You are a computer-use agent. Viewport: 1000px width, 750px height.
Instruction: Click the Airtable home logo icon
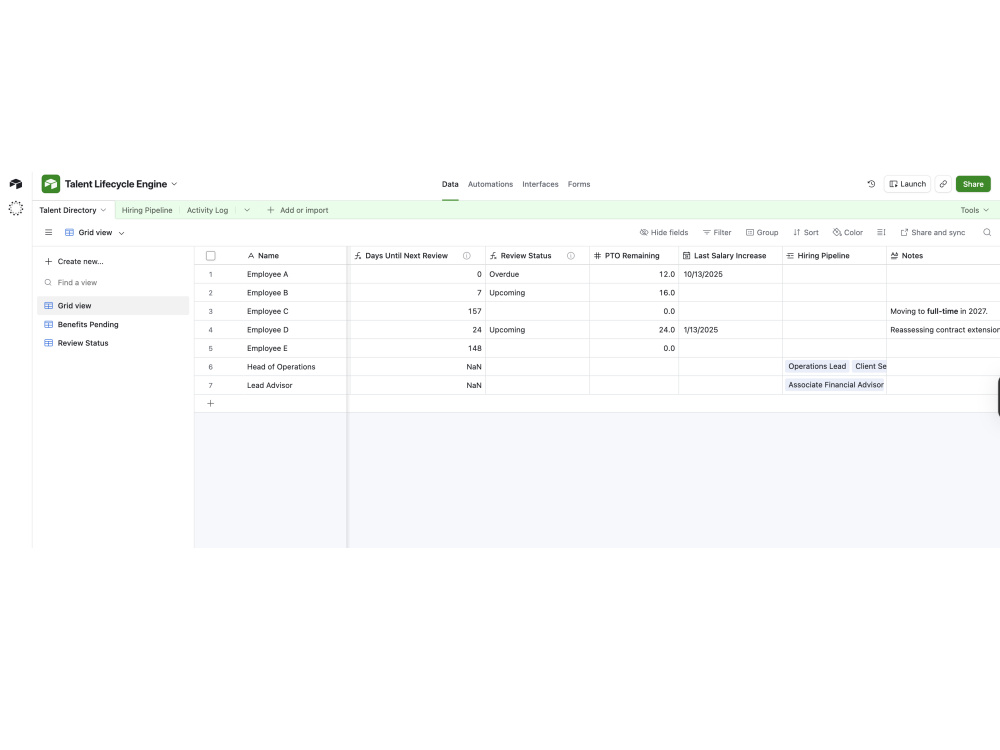click(16, 184)
